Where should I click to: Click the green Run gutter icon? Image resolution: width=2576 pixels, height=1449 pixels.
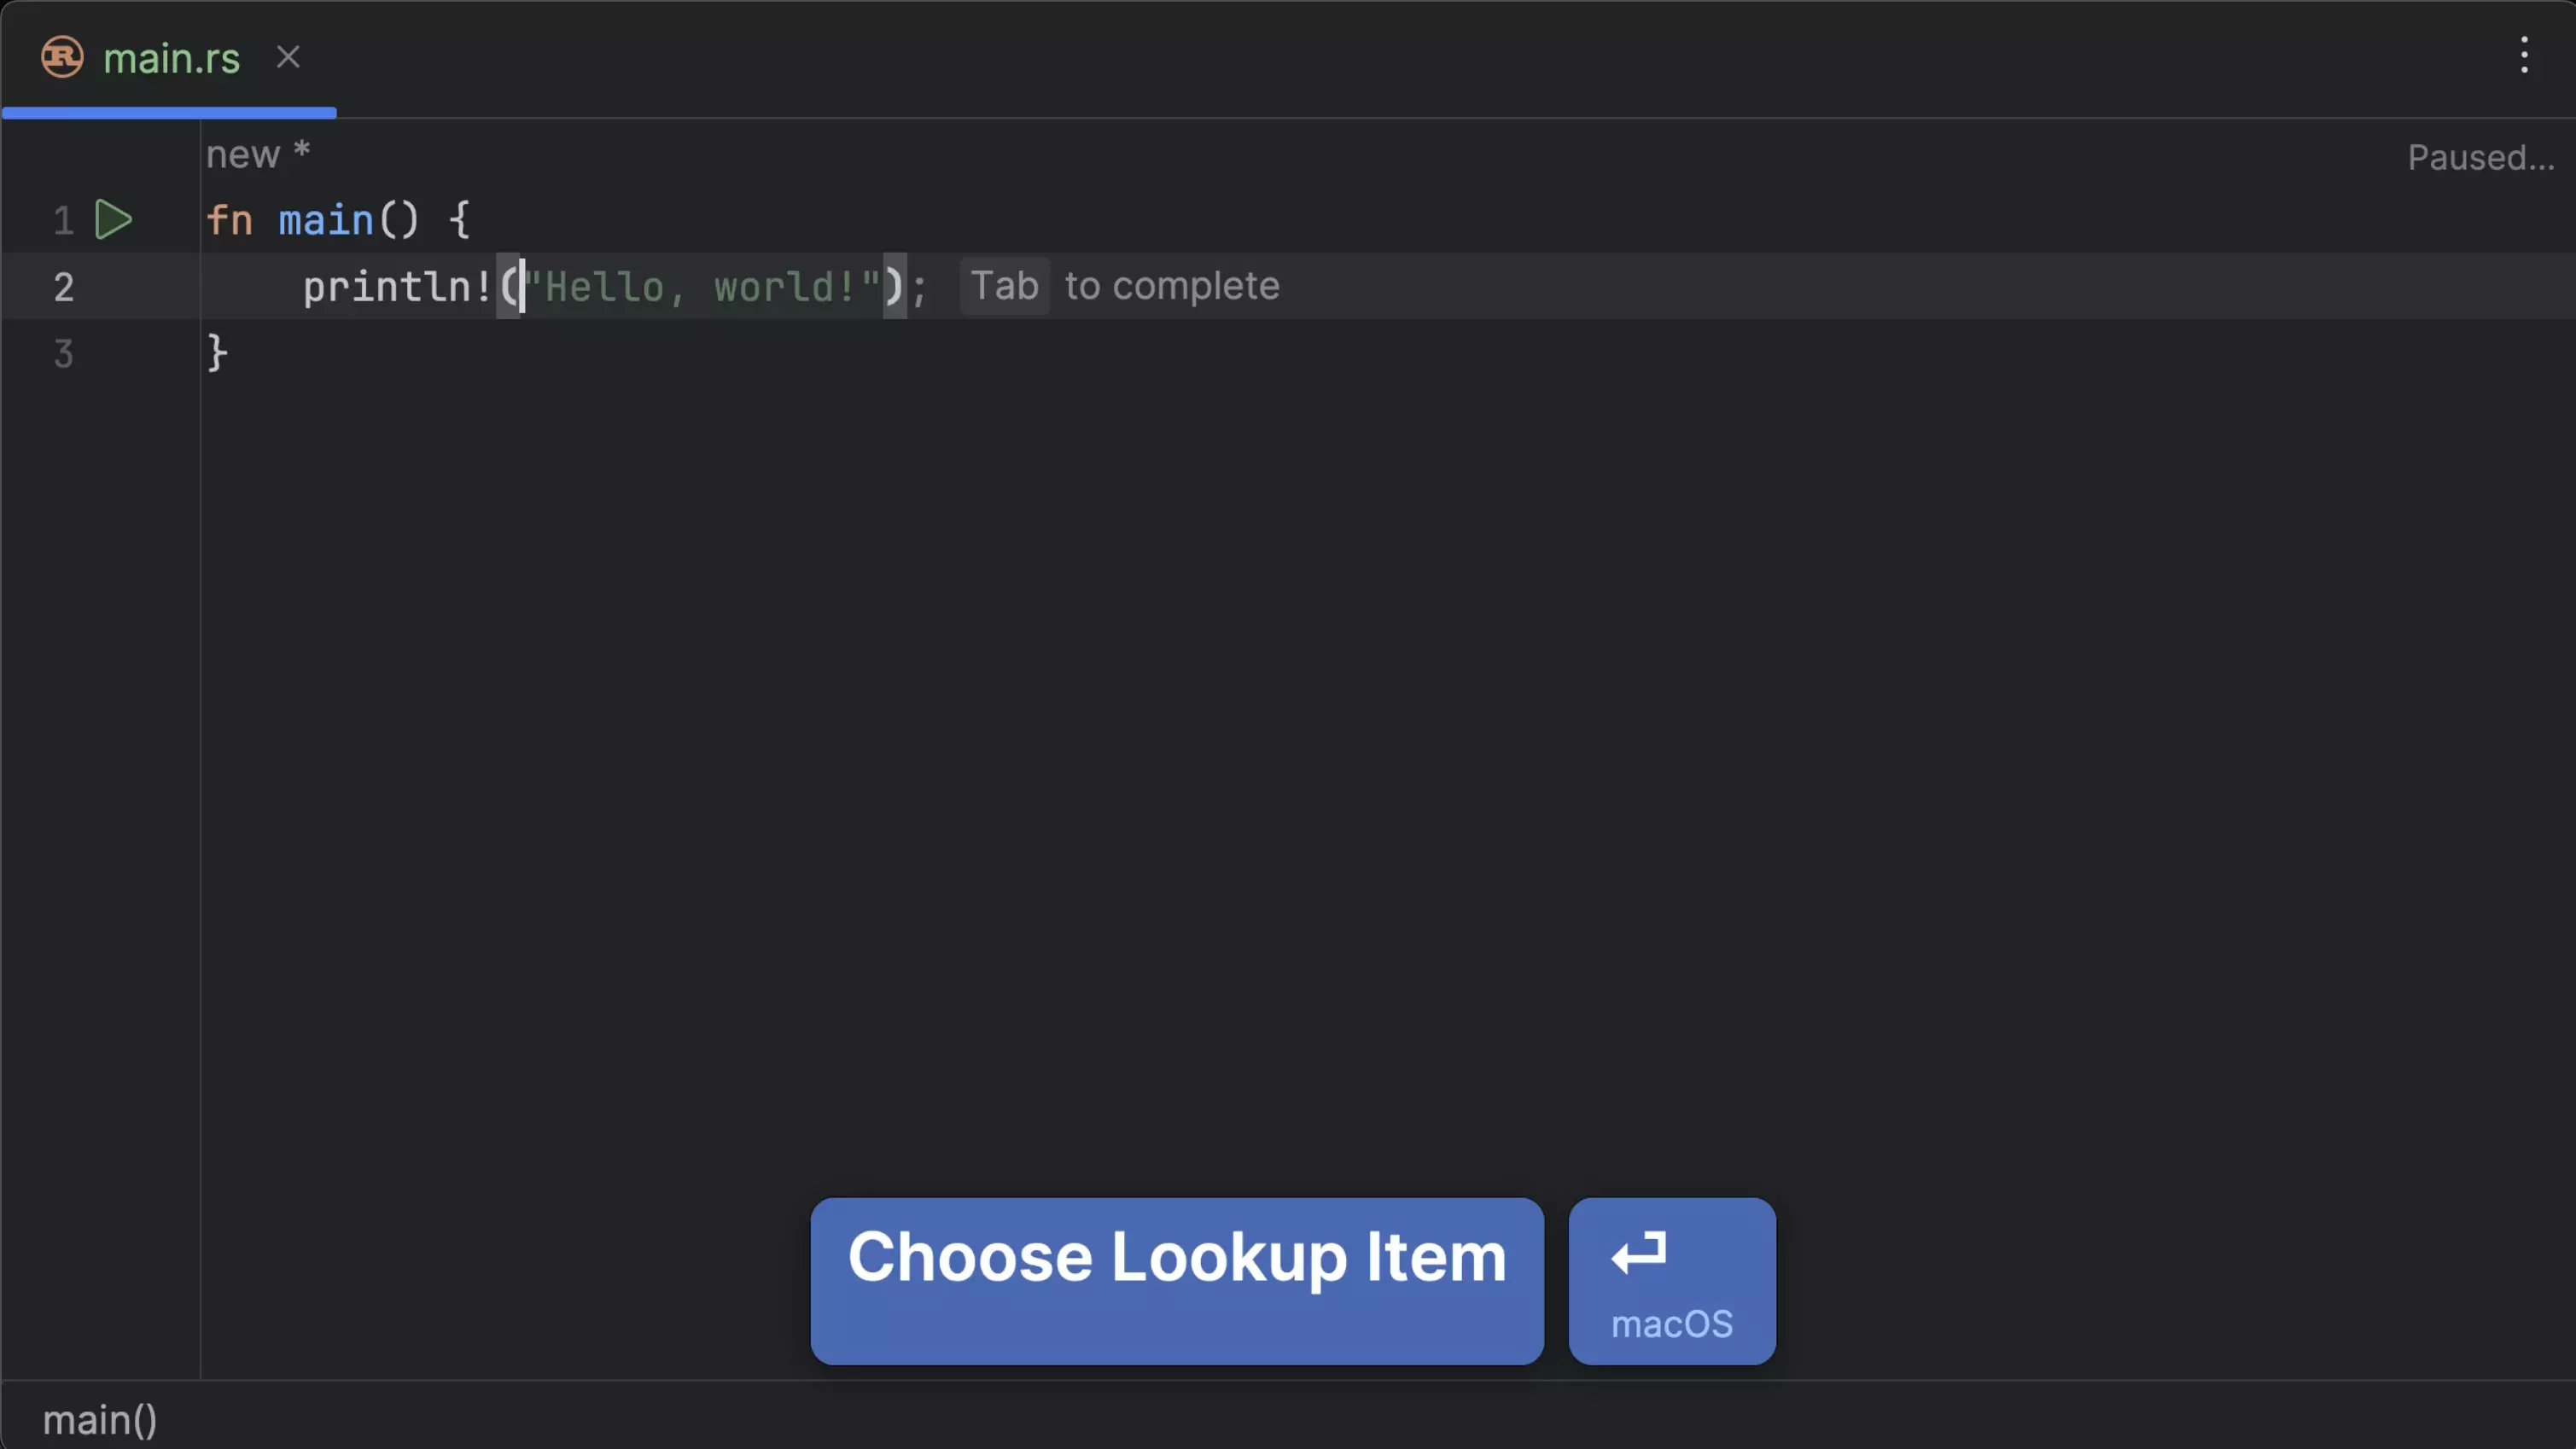[x=113, y=220]
